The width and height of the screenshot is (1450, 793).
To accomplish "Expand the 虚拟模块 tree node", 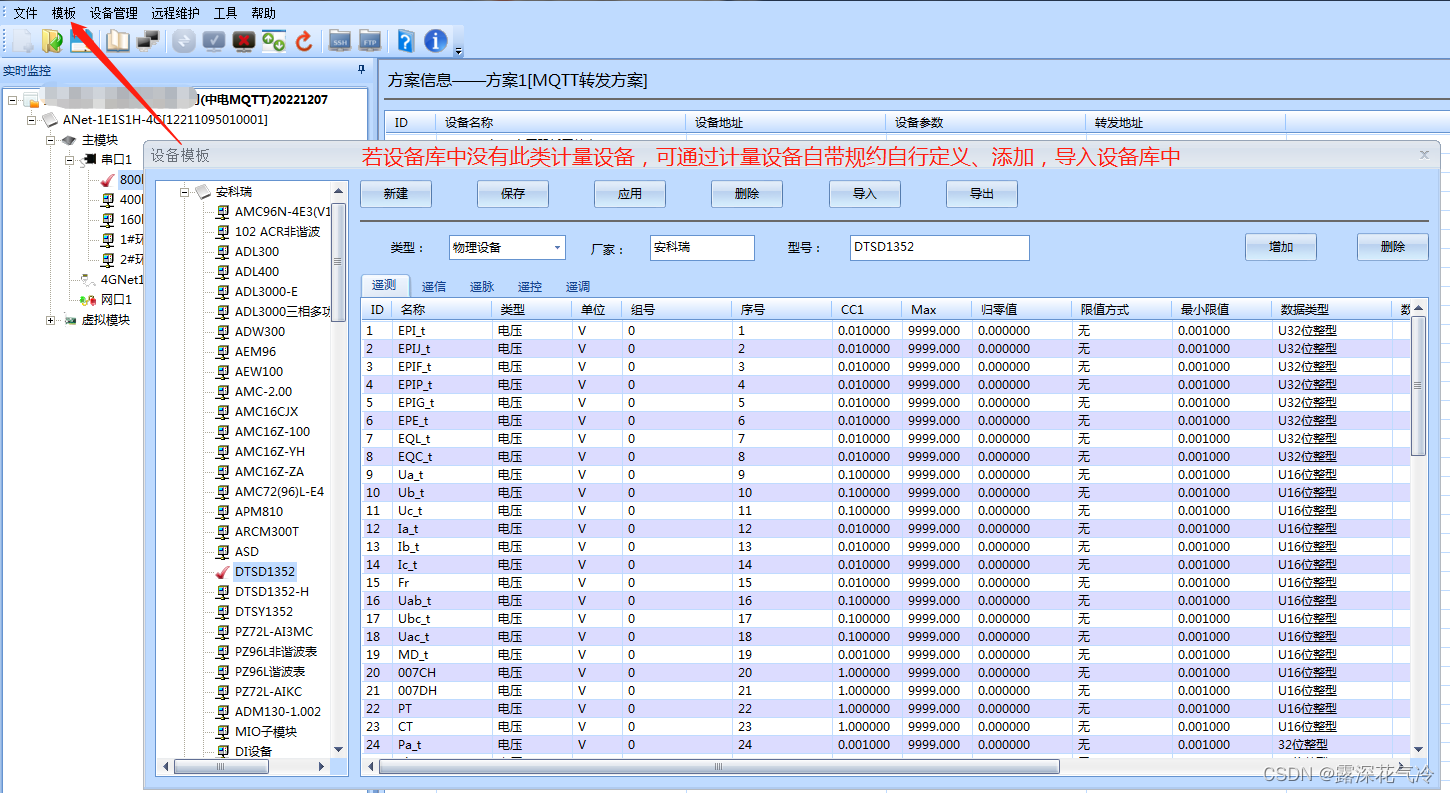I will [51, 320].
